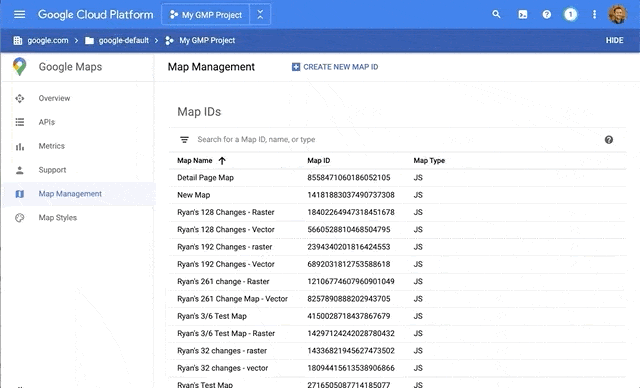
Task: Expand project picker arrows button
Action: tap(260, 15)
